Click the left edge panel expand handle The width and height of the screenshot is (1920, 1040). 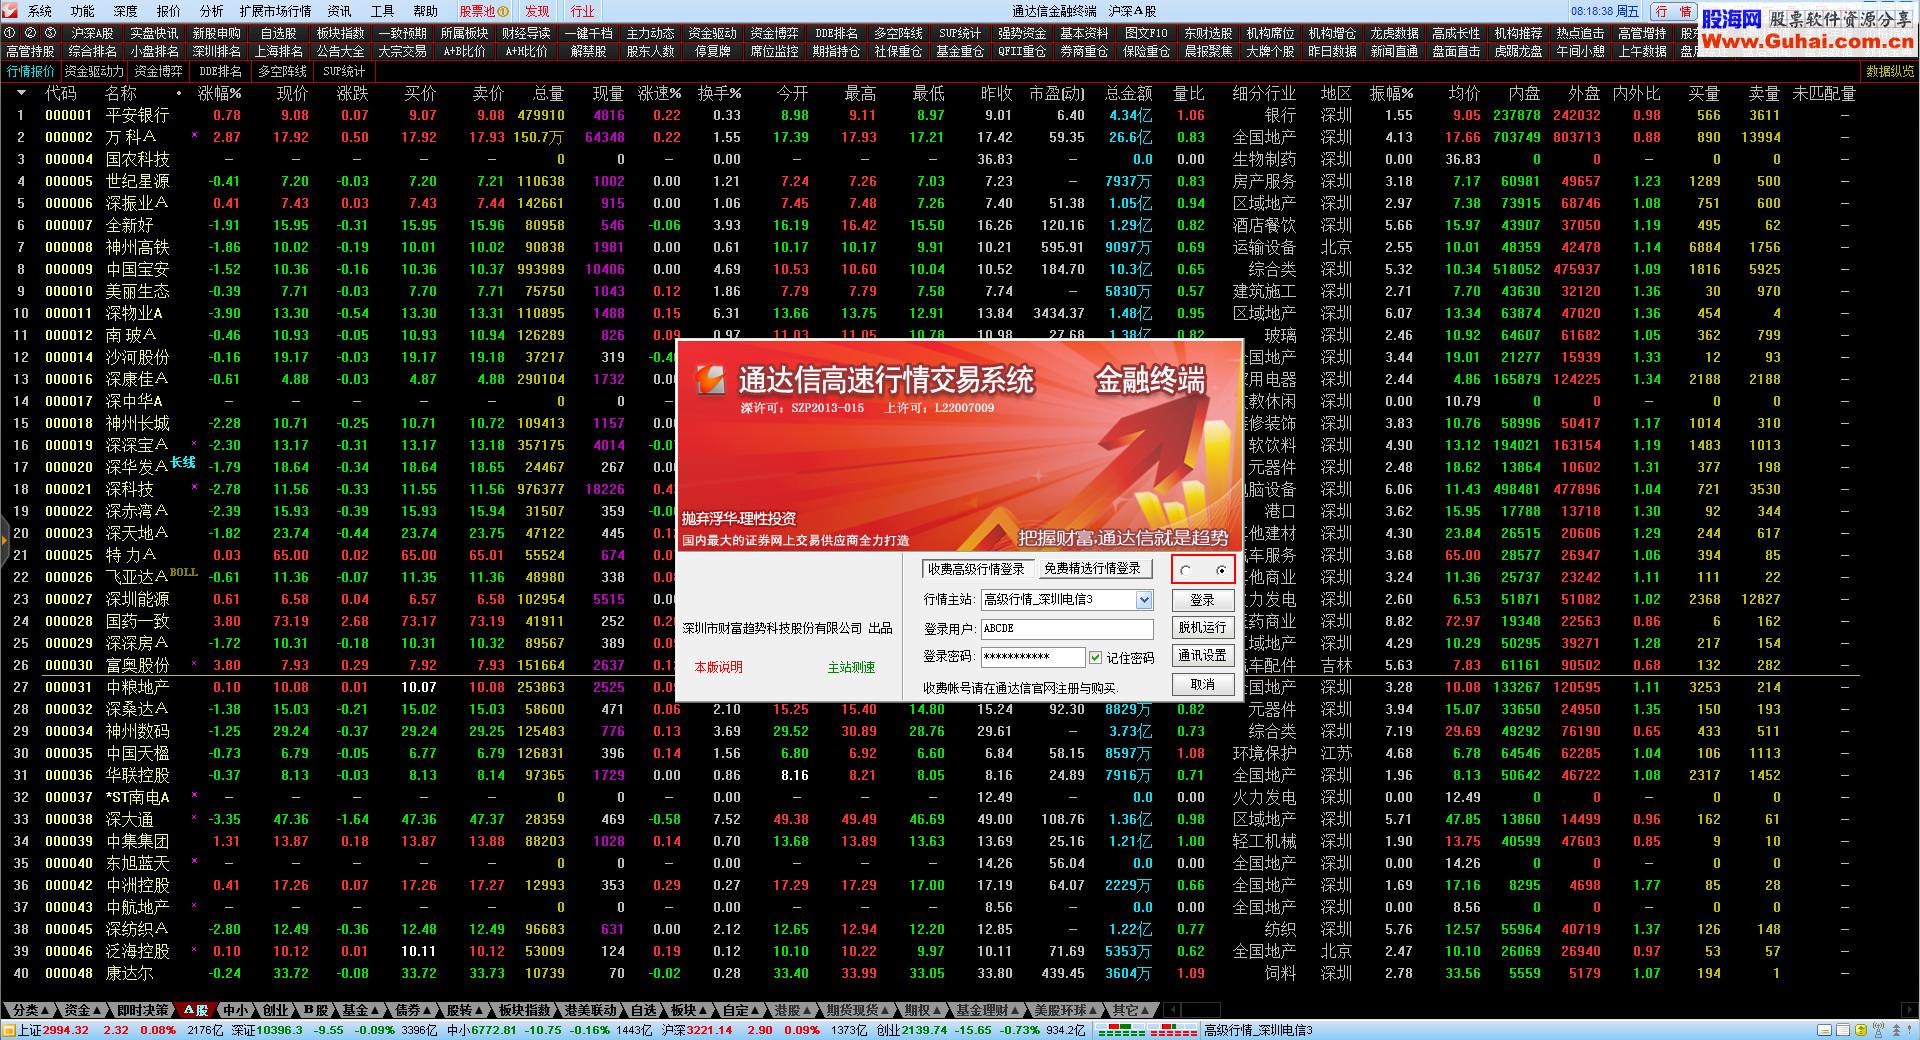click(x=4, y=541)
